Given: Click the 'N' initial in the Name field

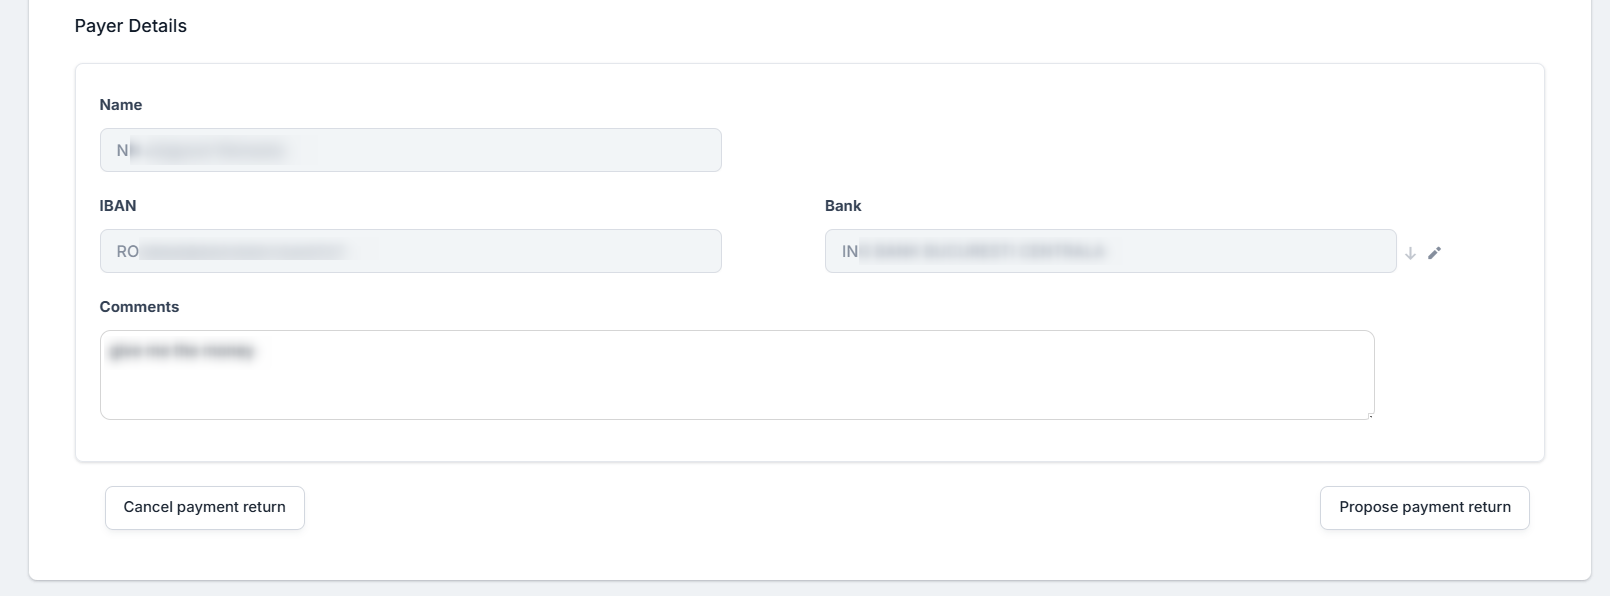Looking at the screenshot, I should (x=122, y=151).
